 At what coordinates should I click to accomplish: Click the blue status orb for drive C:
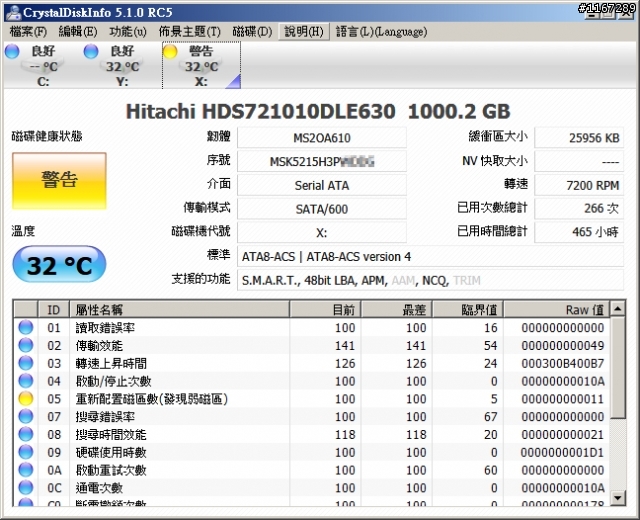click(12, 51)
